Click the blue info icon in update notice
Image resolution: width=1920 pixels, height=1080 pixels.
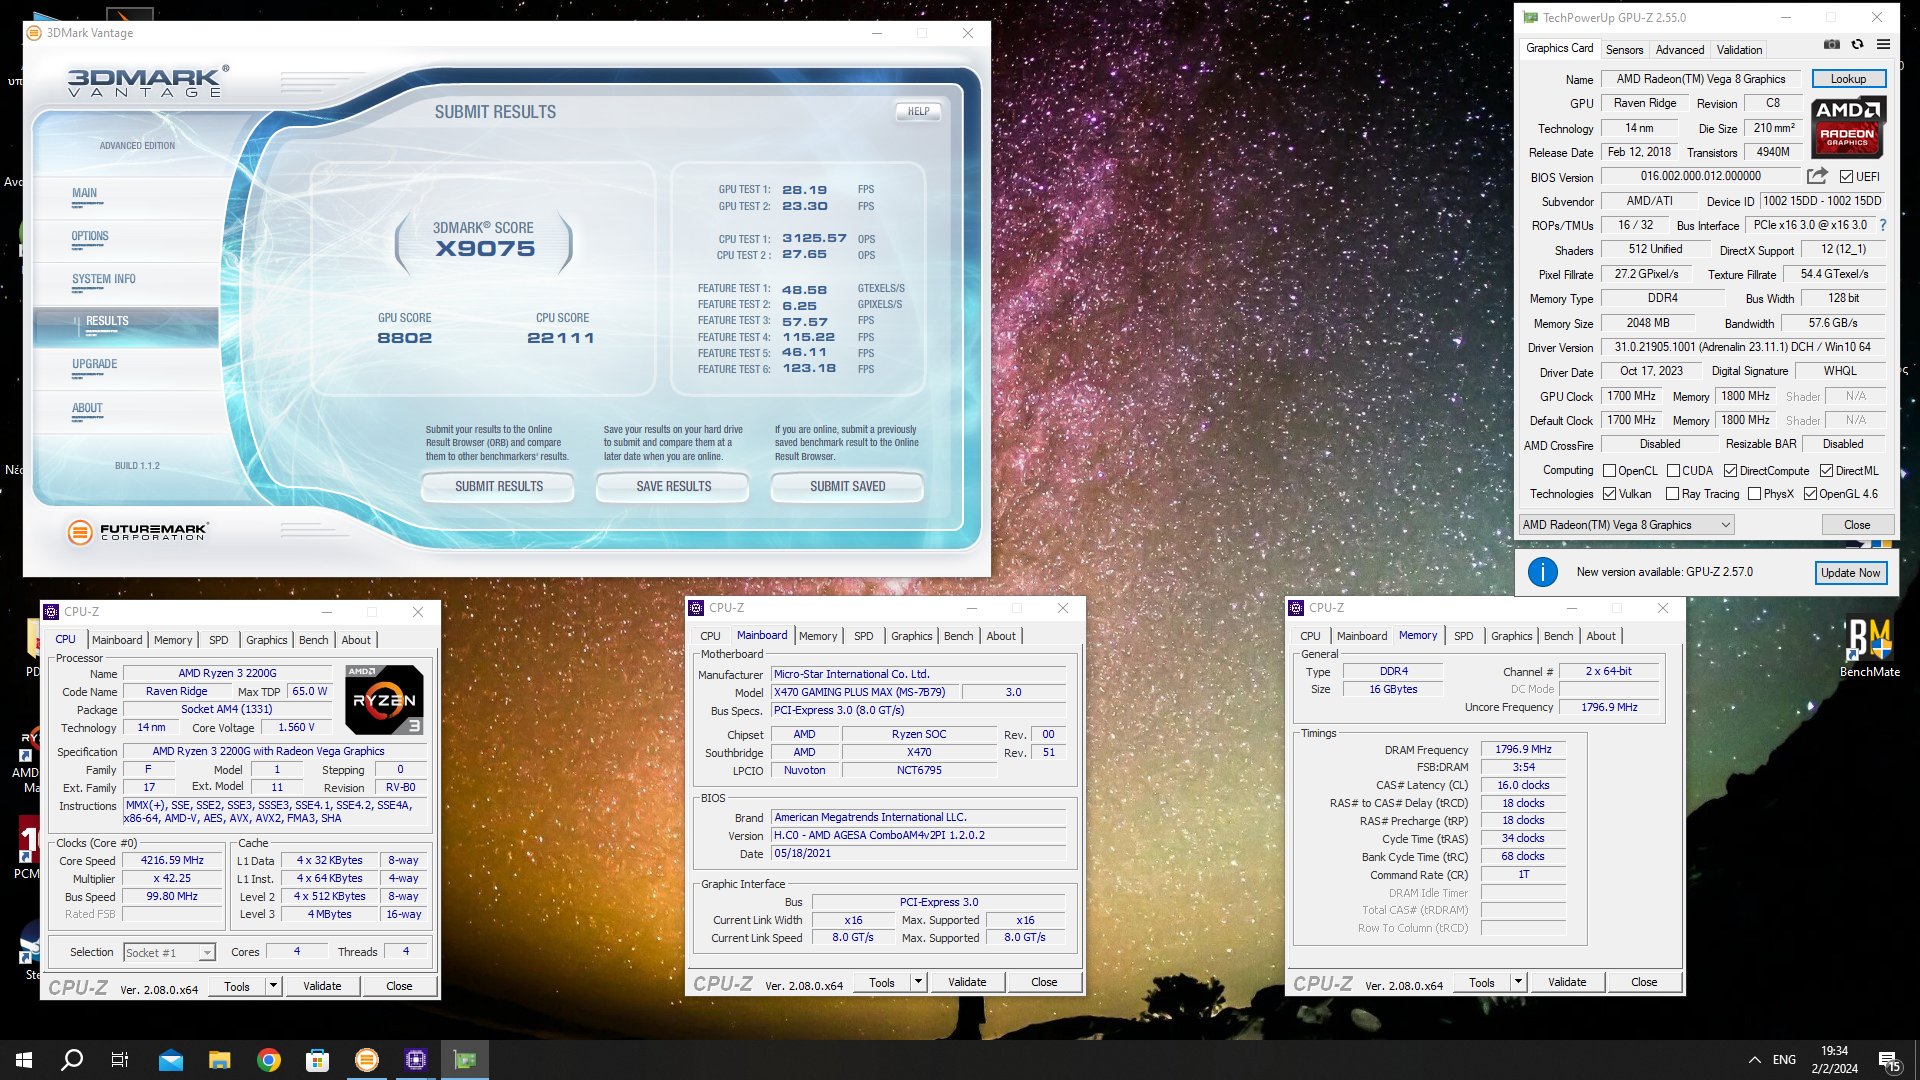[1543, 572]
